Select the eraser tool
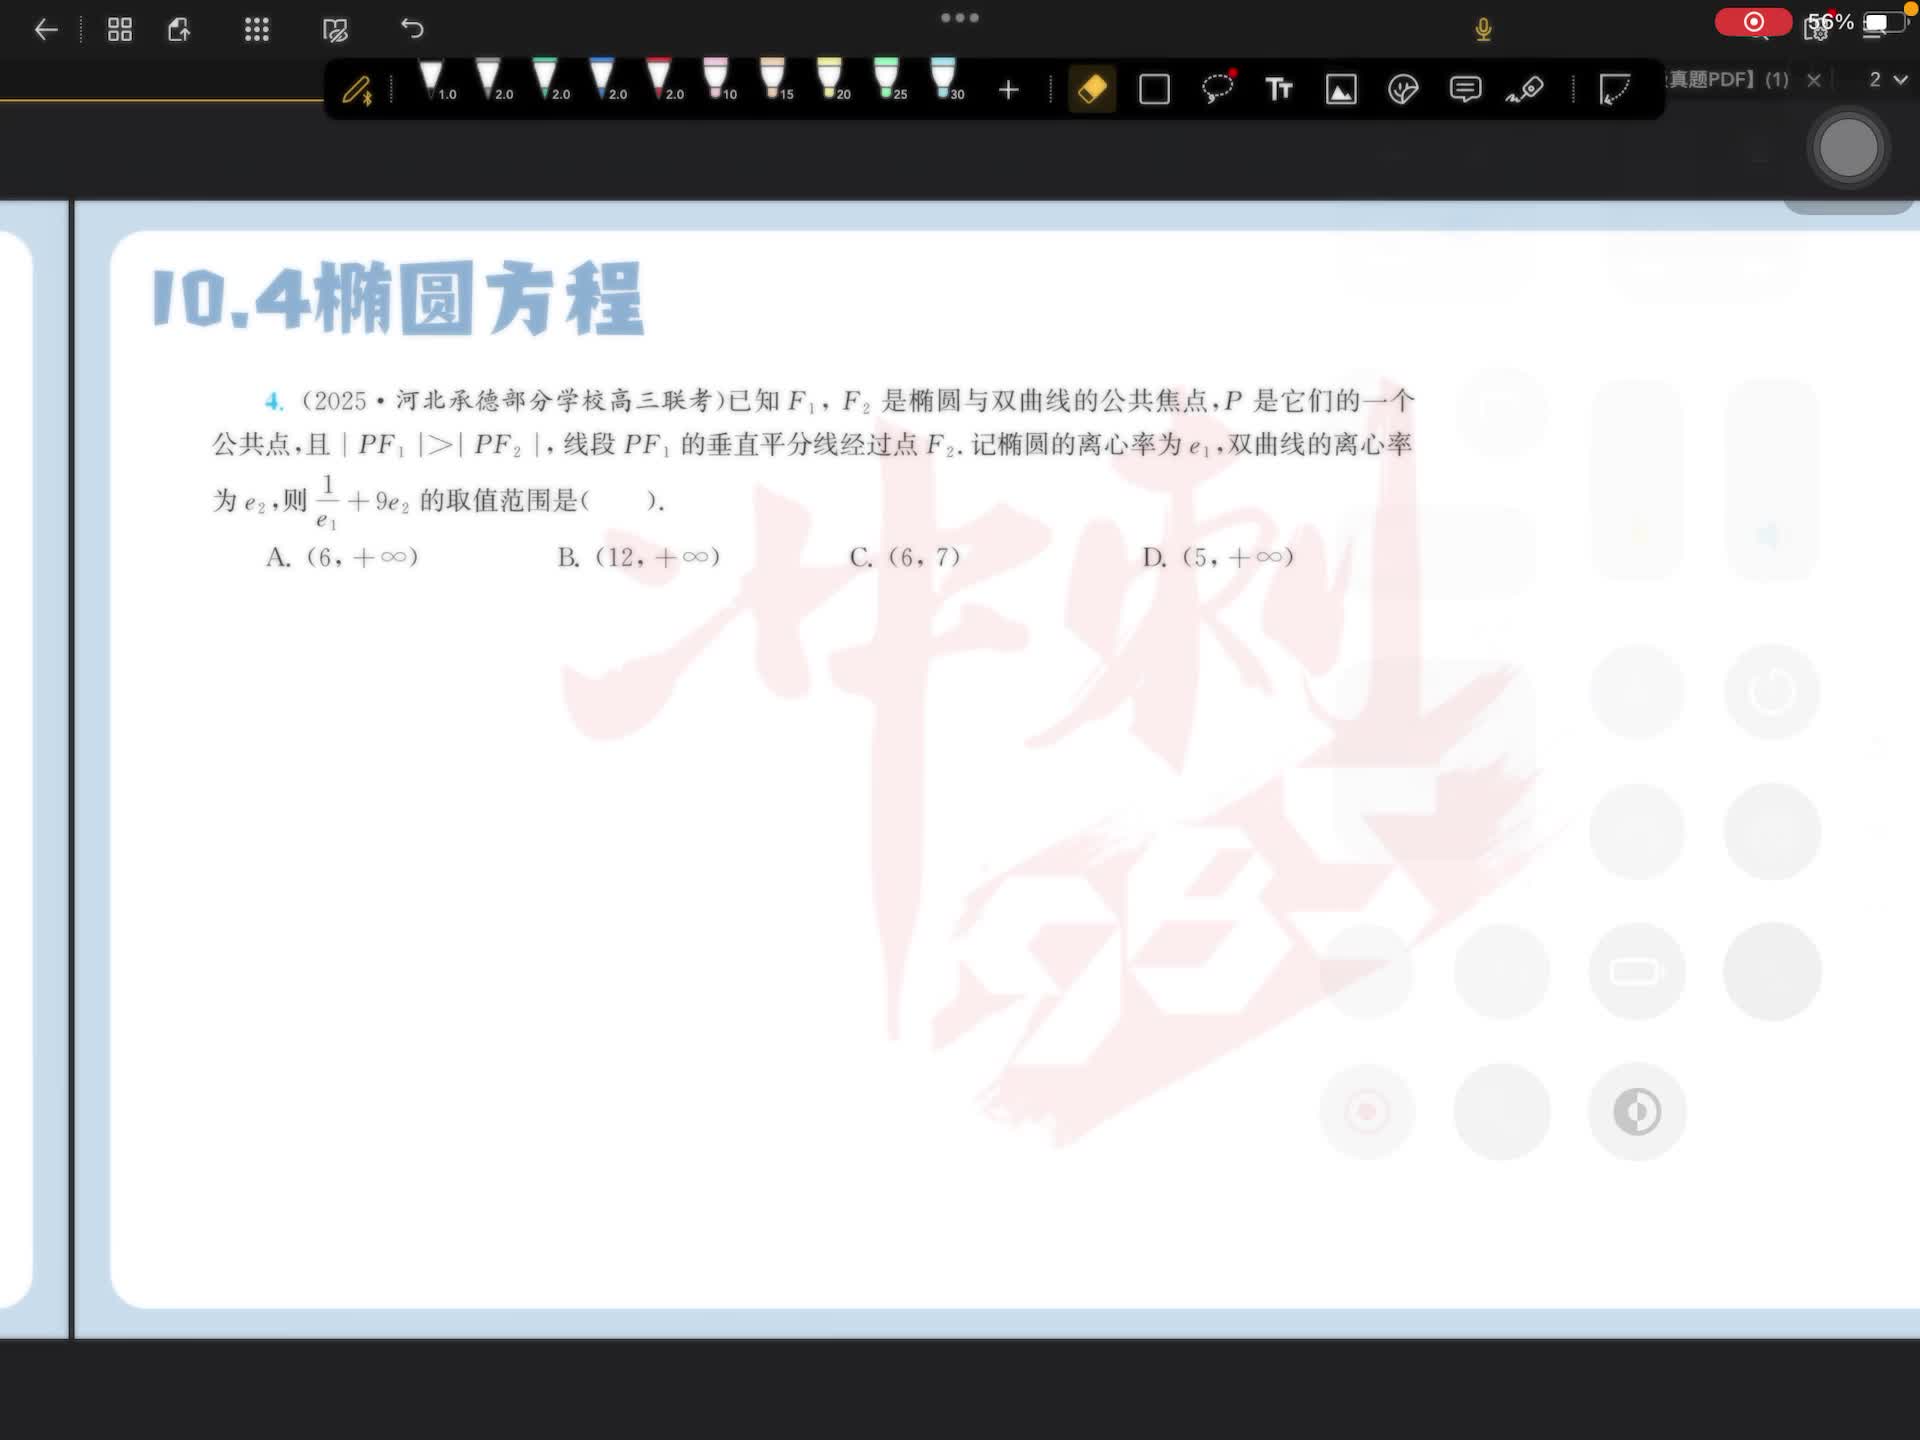Image resolution: width=1920 pixels, height=1440 pixels. pyautogui.click(x=1092, y=90)
